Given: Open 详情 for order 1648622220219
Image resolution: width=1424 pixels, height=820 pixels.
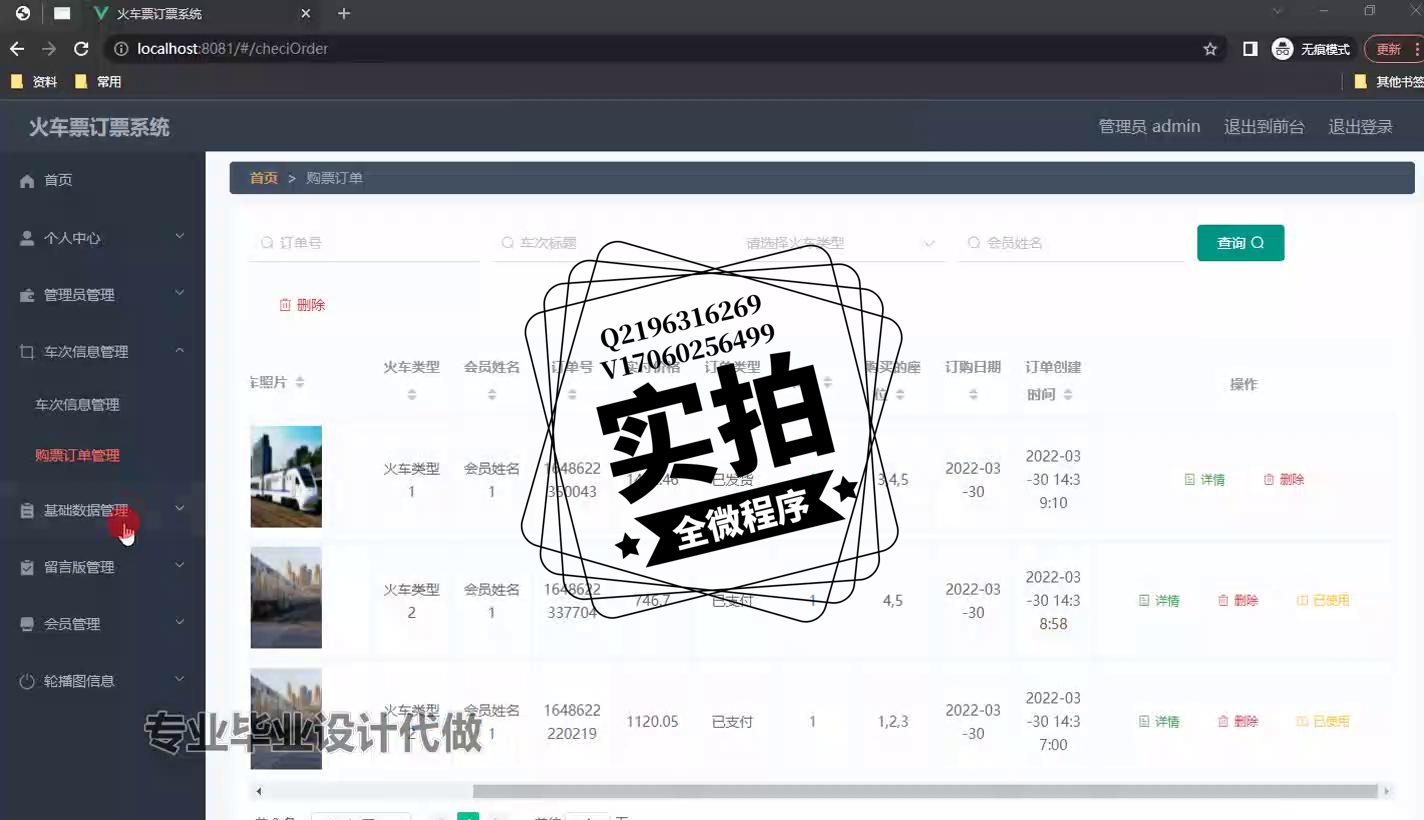Looking at the screenshot, I should [1159, 722].
